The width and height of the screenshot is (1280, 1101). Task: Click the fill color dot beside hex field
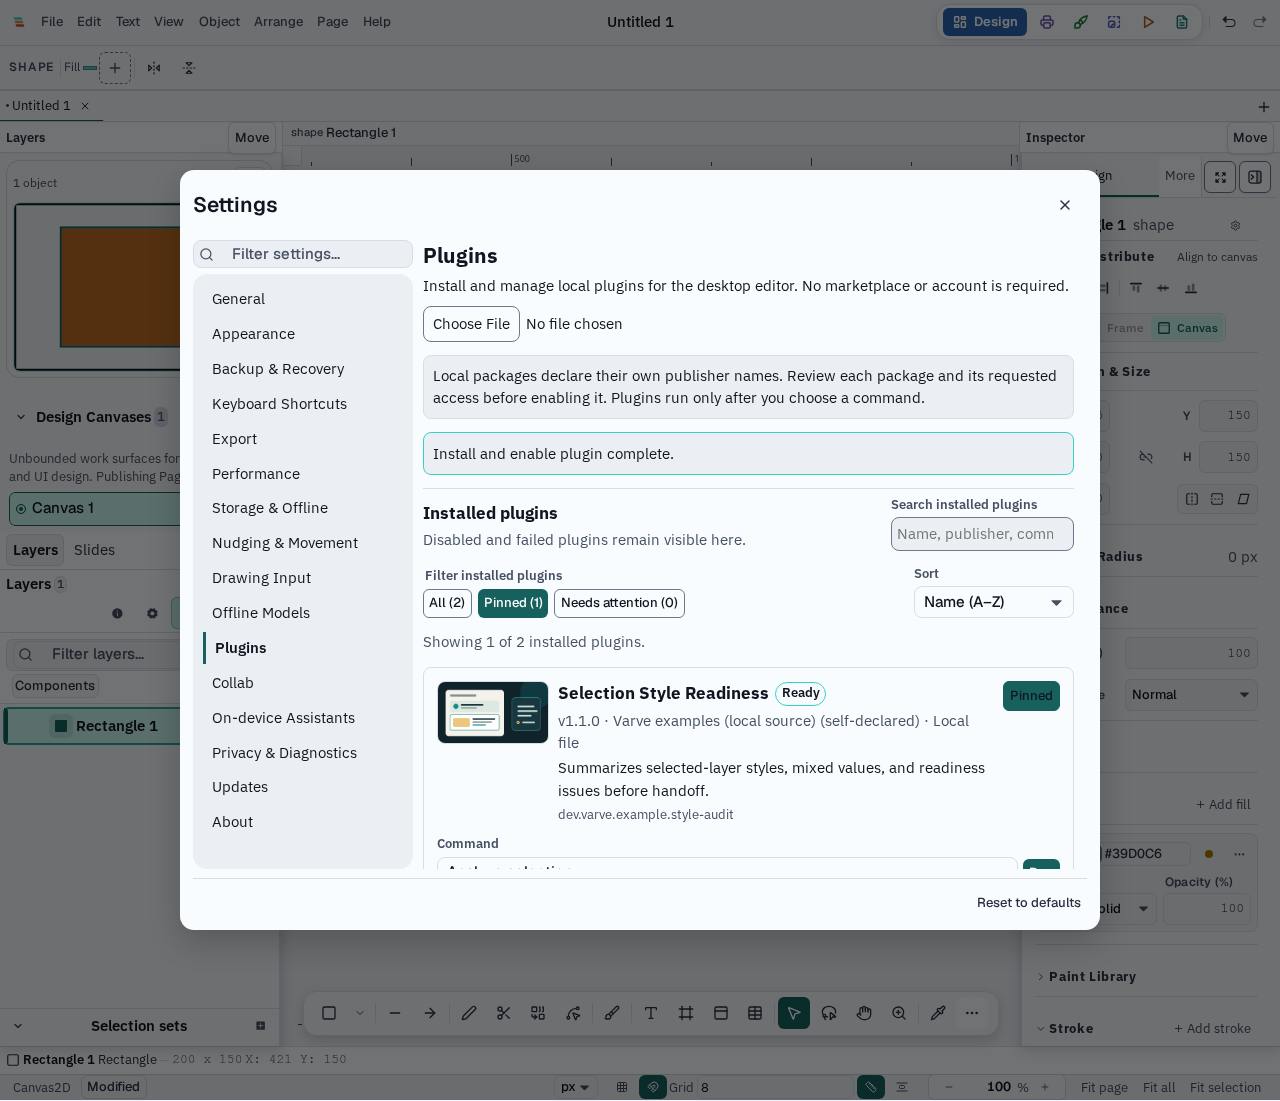click(x=1209, y=854)
